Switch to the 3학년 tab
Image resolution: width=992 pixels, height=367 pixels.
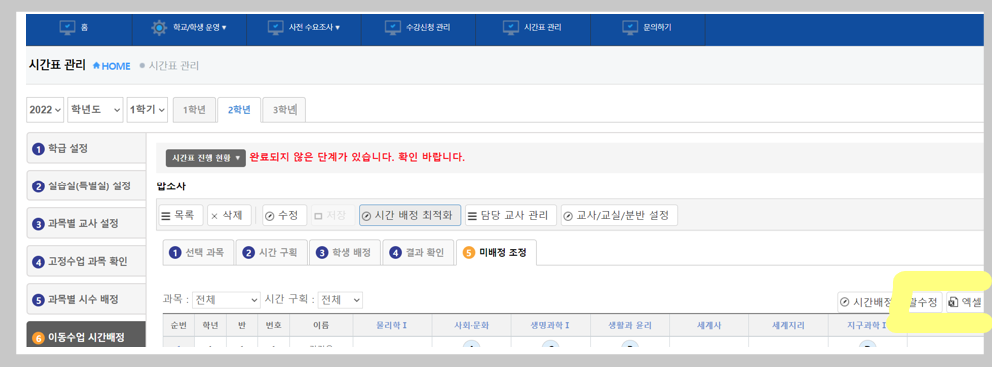[284, 109]
